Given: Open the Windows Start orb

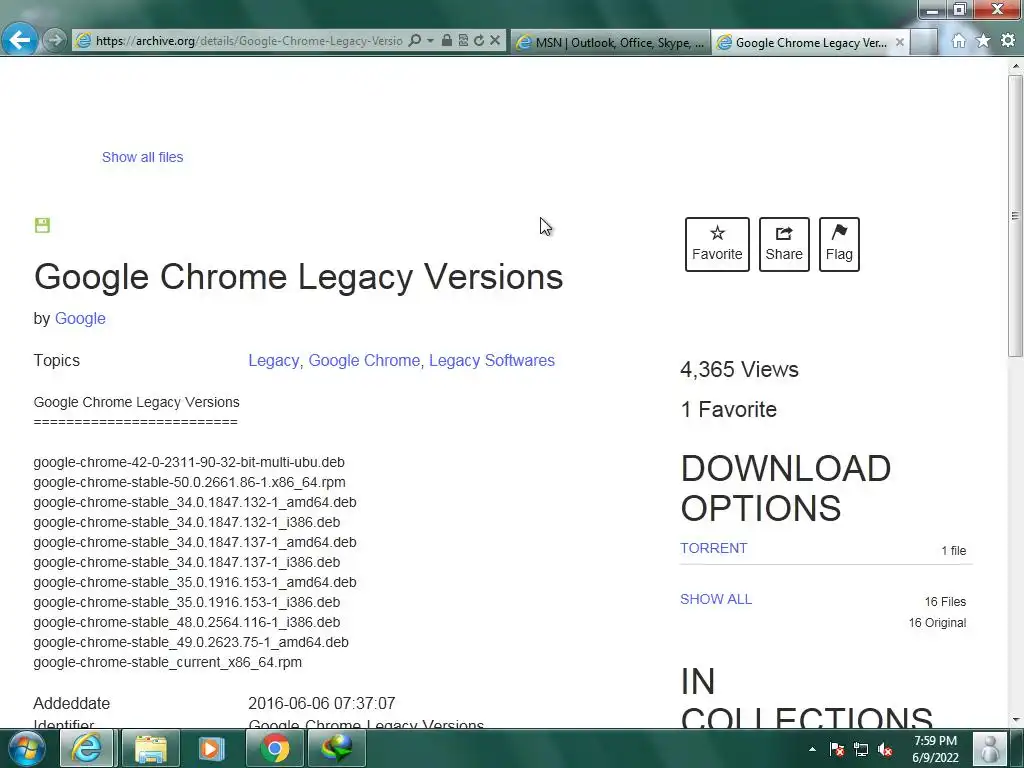Looking at the screenshot, I should (x=27, y=748).
